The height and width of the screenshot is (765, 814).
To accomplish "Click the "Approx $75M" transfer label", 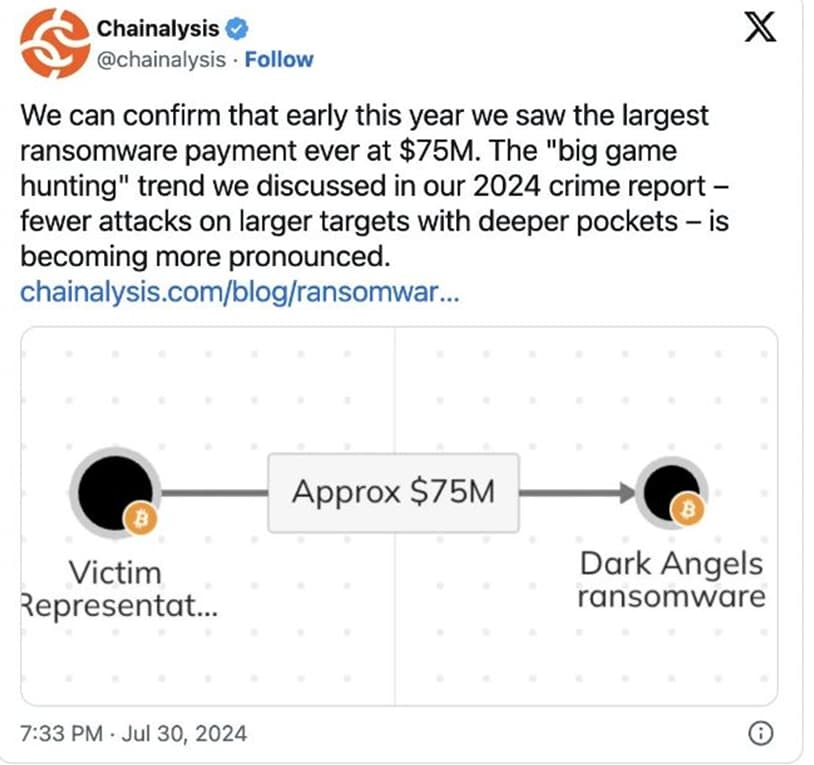I will coord(393,492).
